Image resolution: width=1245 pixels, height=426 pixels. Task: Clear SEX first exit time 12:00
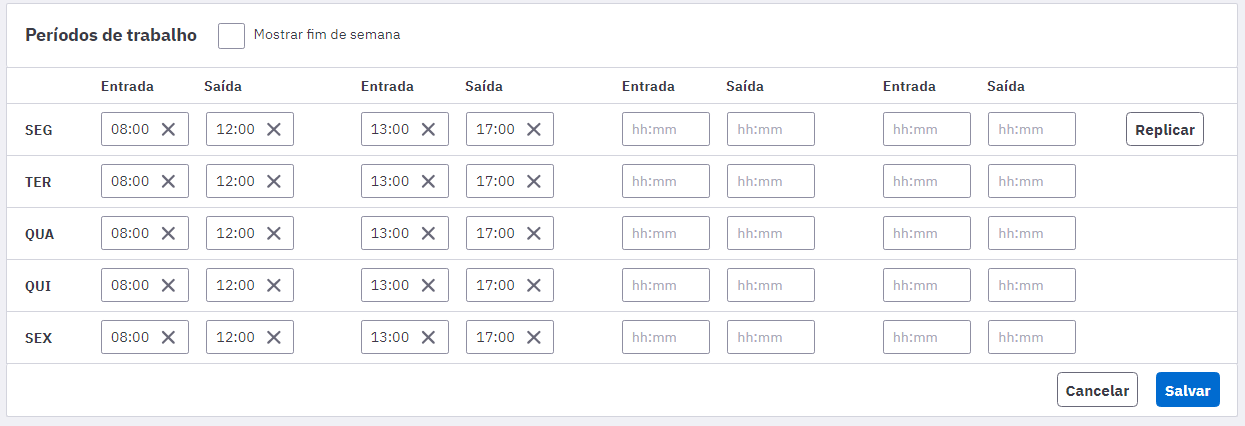(274, 337)
